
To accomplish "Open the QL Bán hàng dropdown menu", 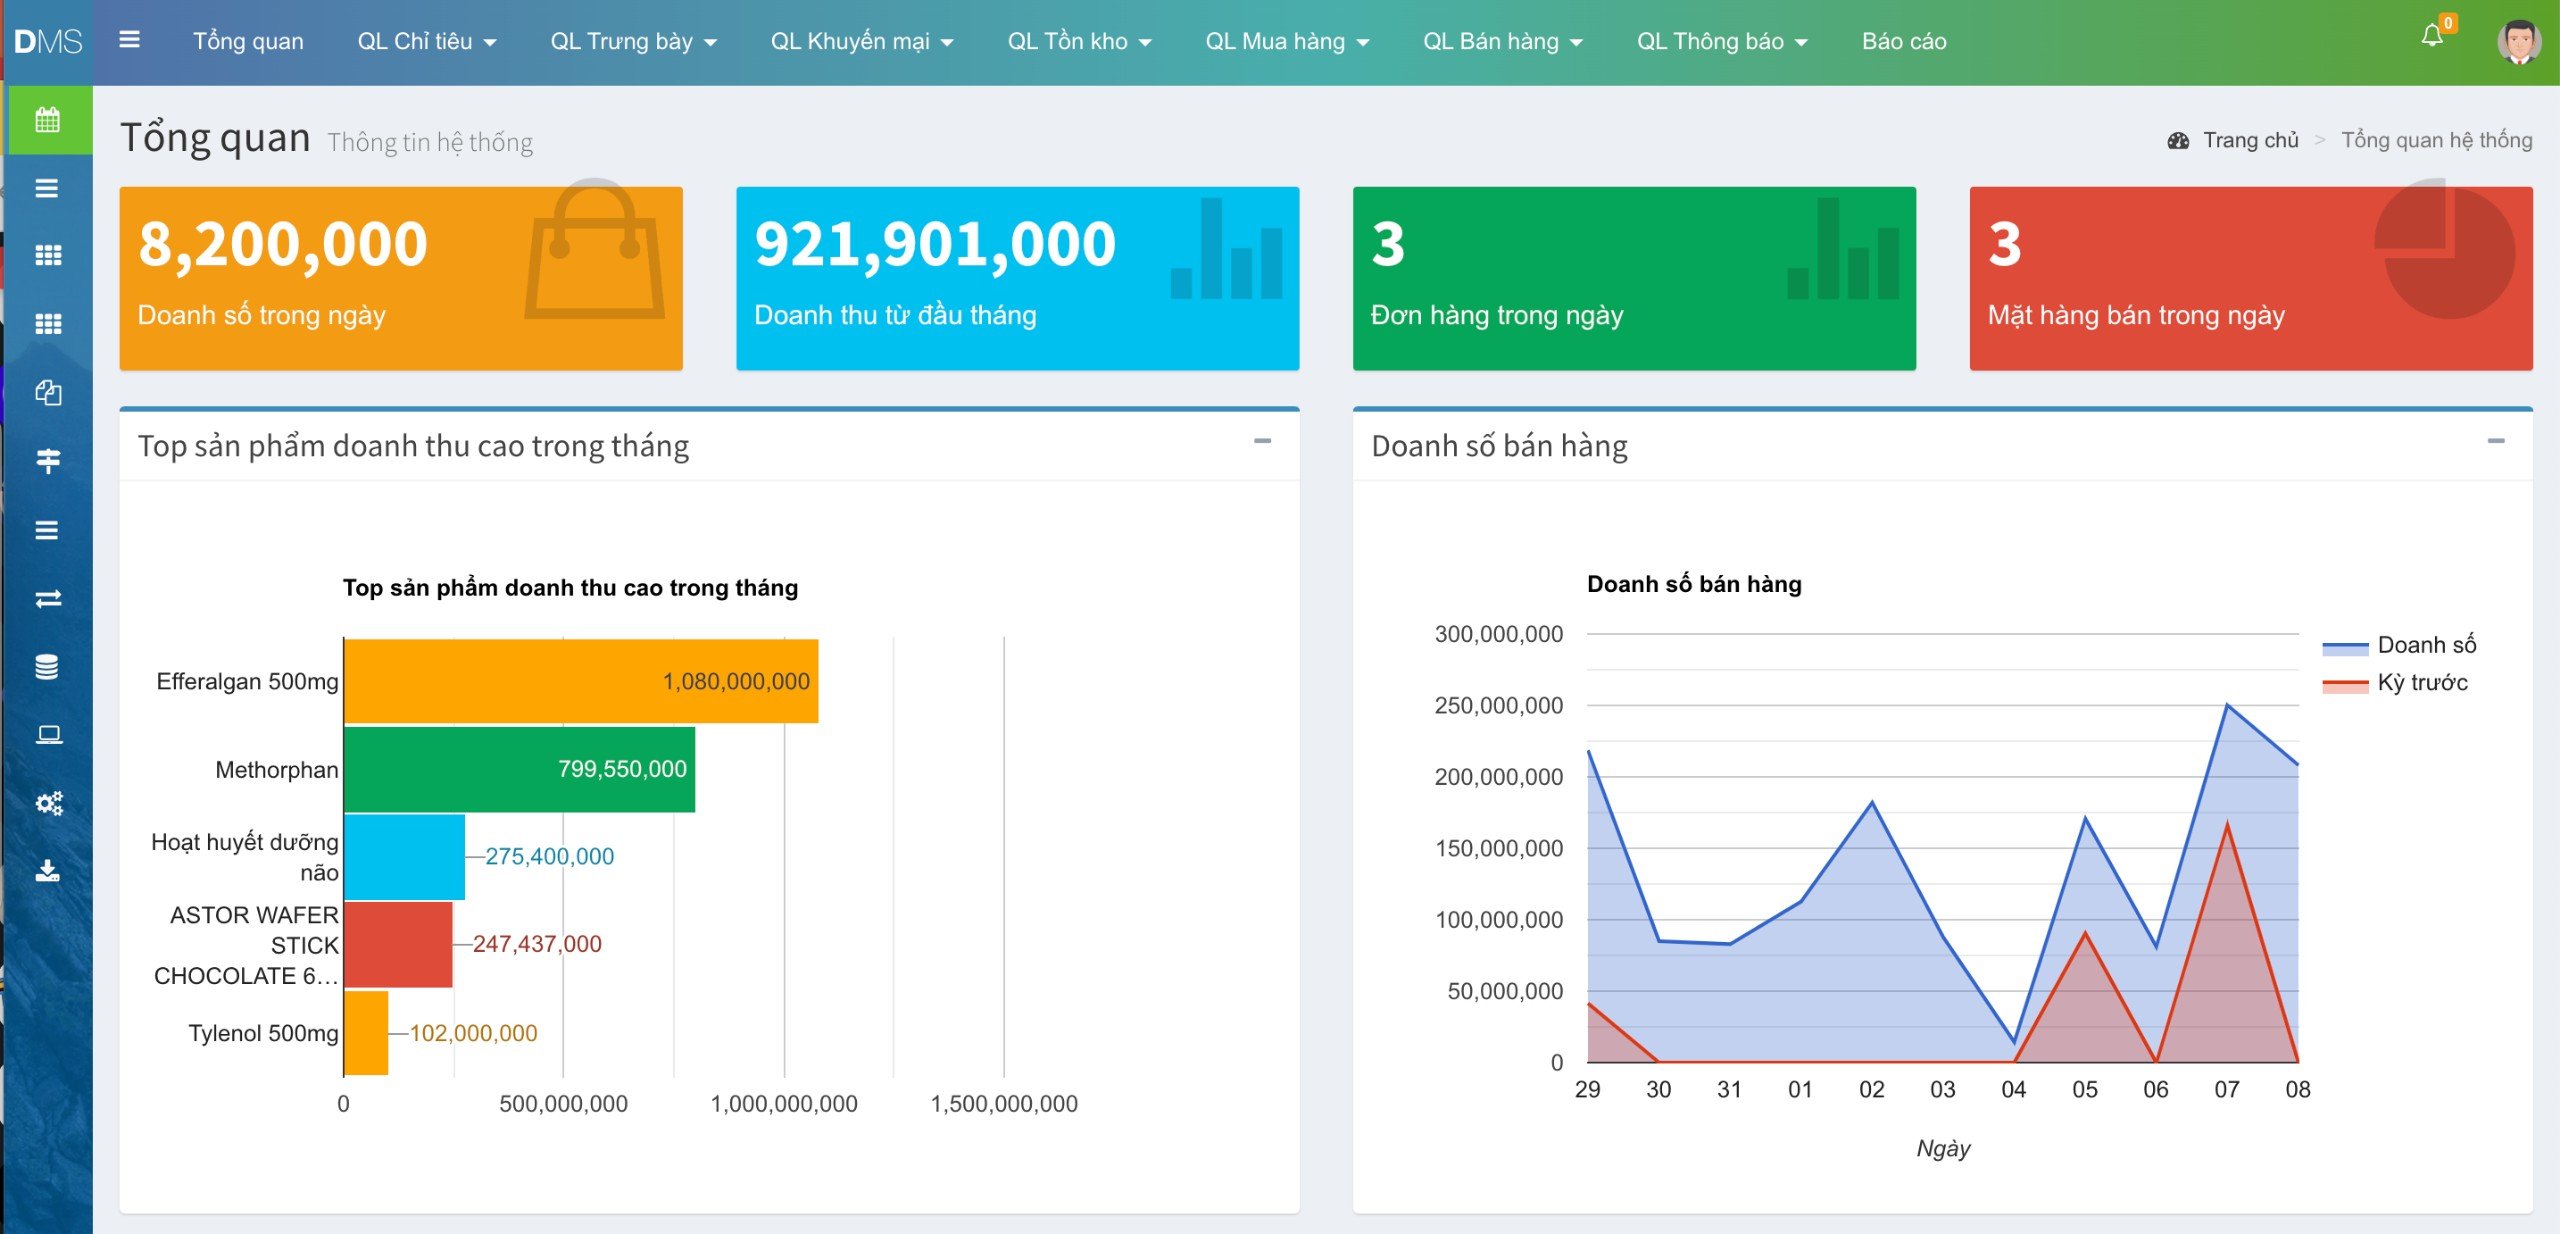I will tap(1502, 41).
